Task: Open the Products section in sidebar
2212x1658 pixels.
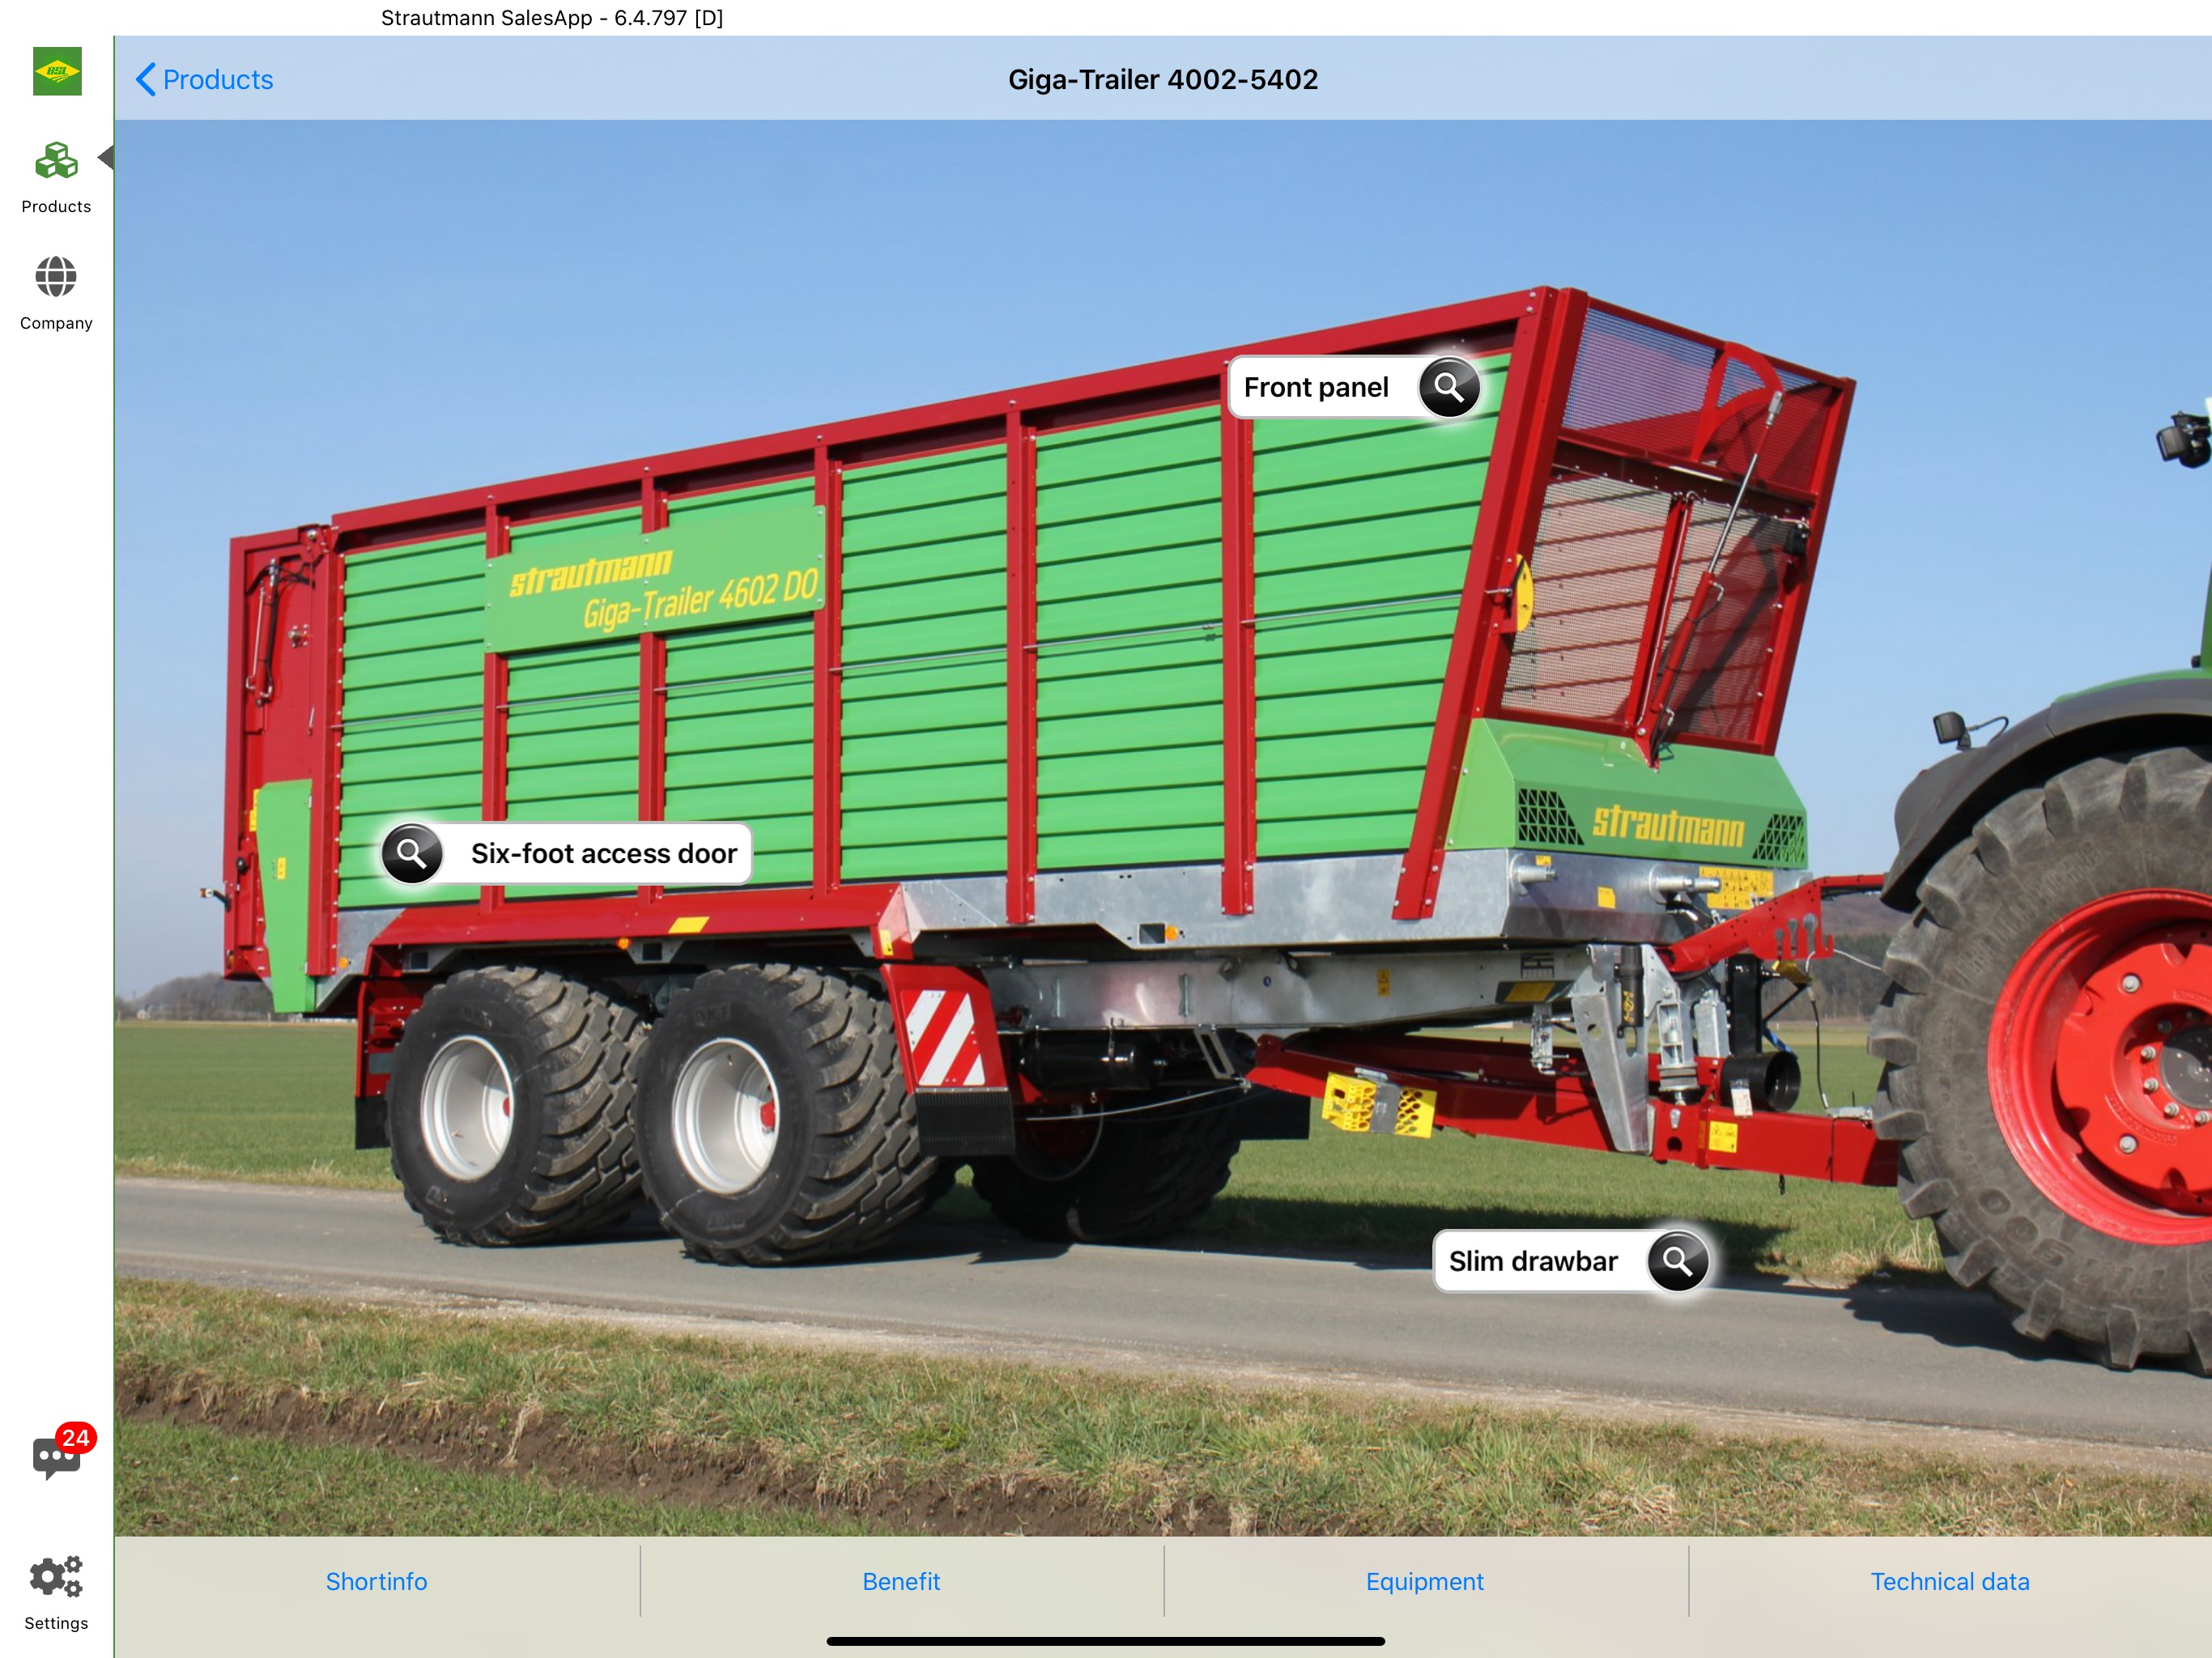Action: pos(56,177)
